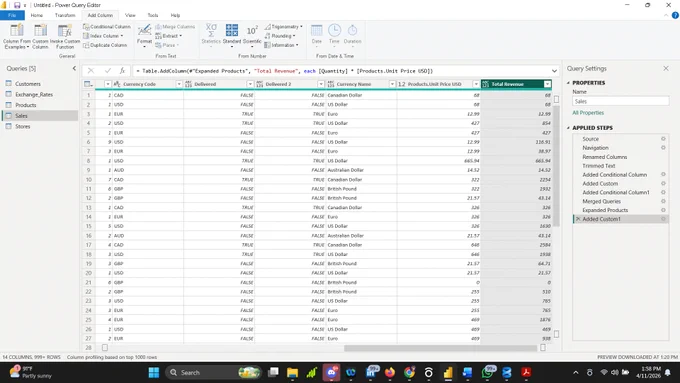Click the taskbar Search box

(x=213, y=373)
